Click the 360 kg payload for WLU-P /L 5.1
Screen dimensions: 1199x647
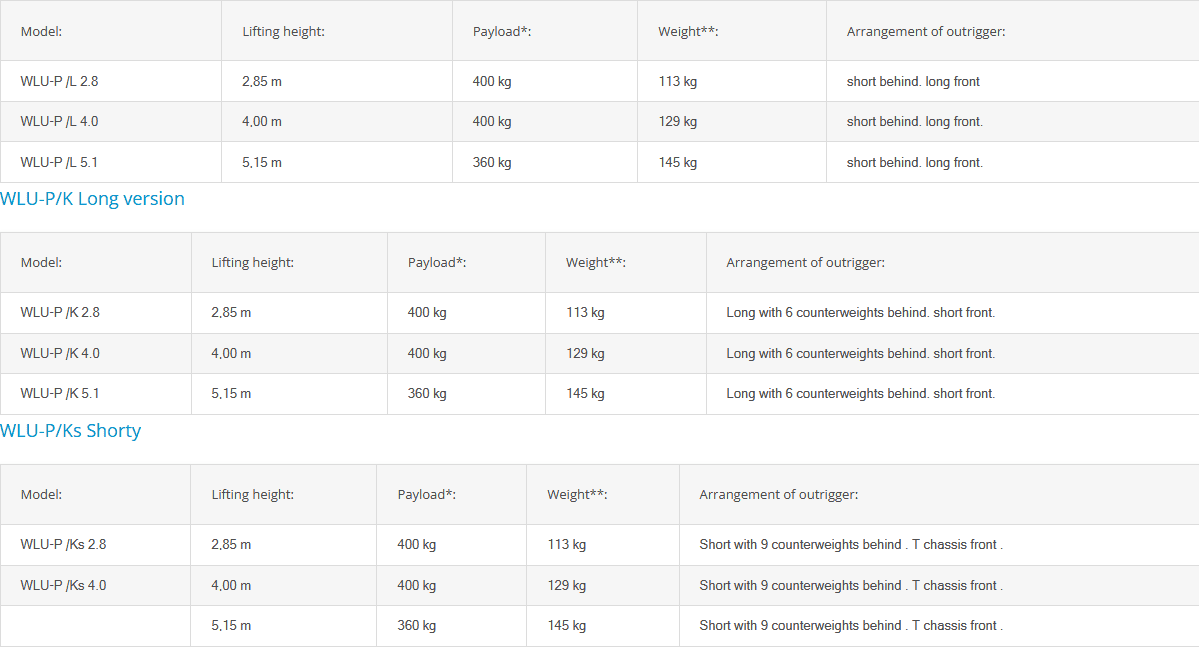click(492, 162)
